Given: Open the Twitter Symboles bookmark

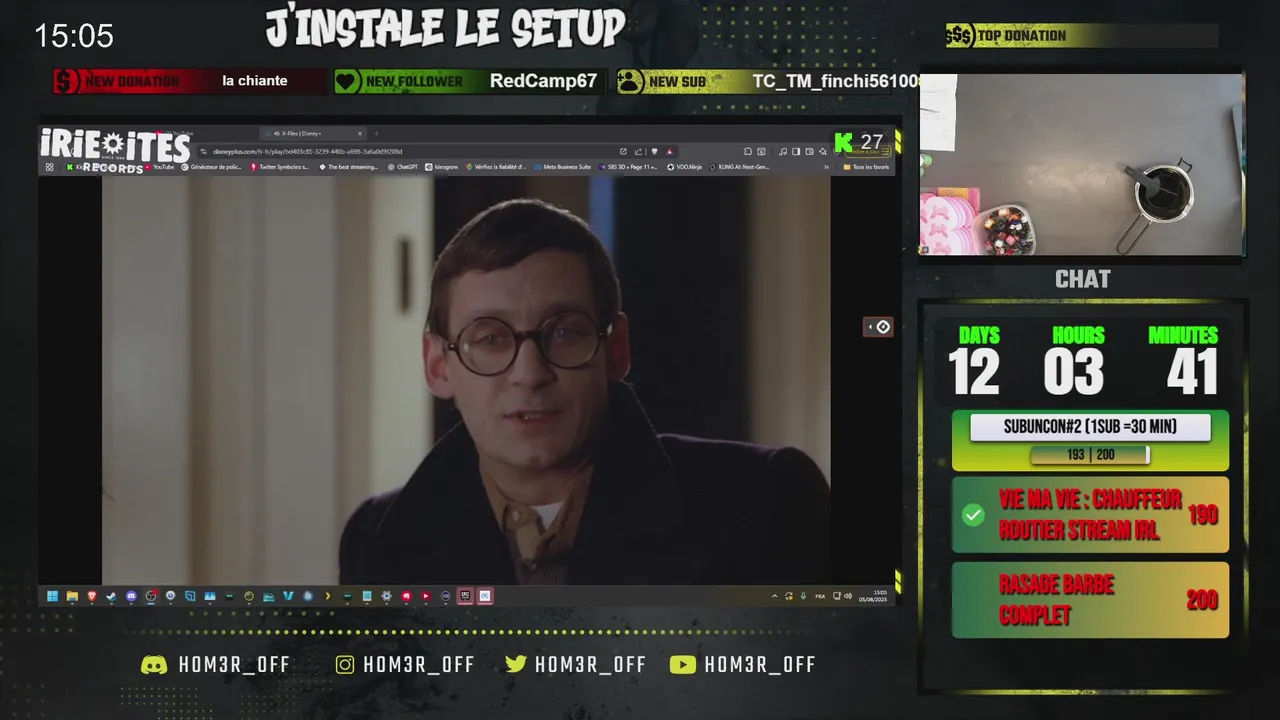Looking at the screenshot, I should coord(279,167).
